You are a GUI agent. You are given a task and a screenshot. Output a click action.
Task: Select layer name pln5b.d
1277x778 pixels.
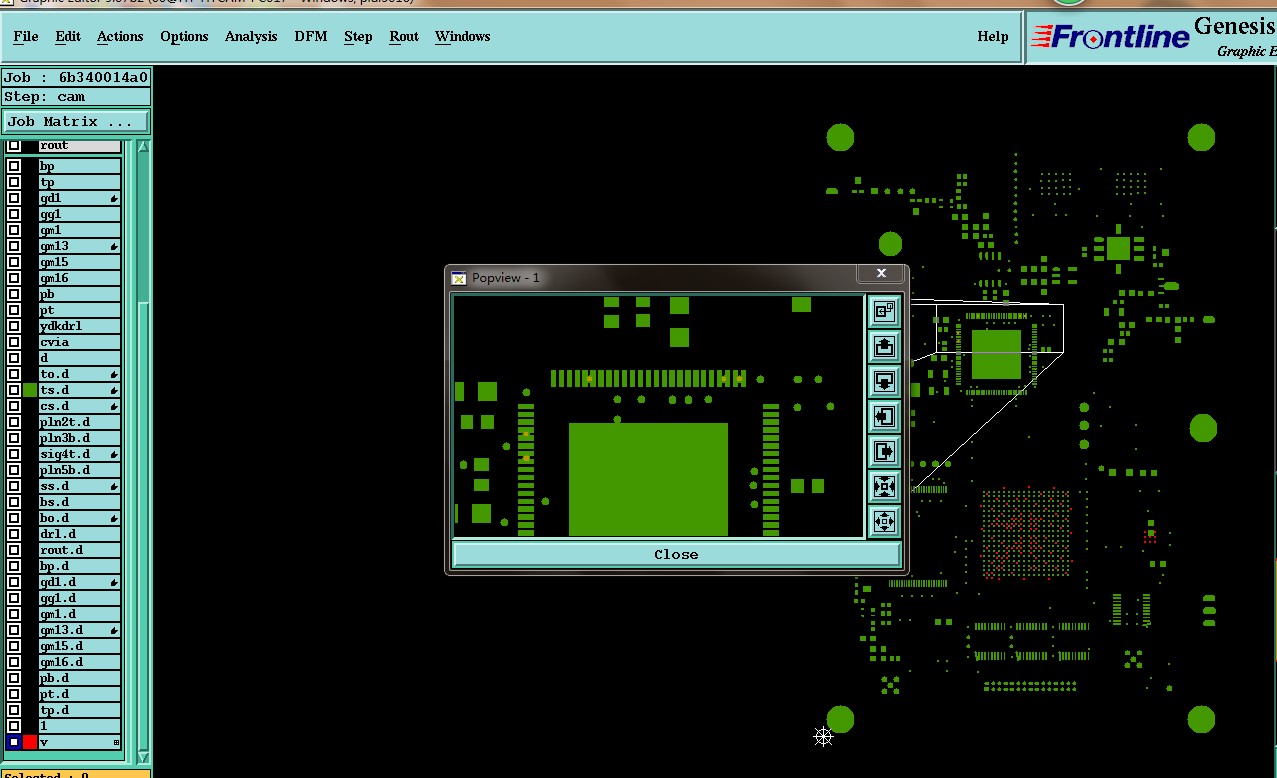coord(80,470)
